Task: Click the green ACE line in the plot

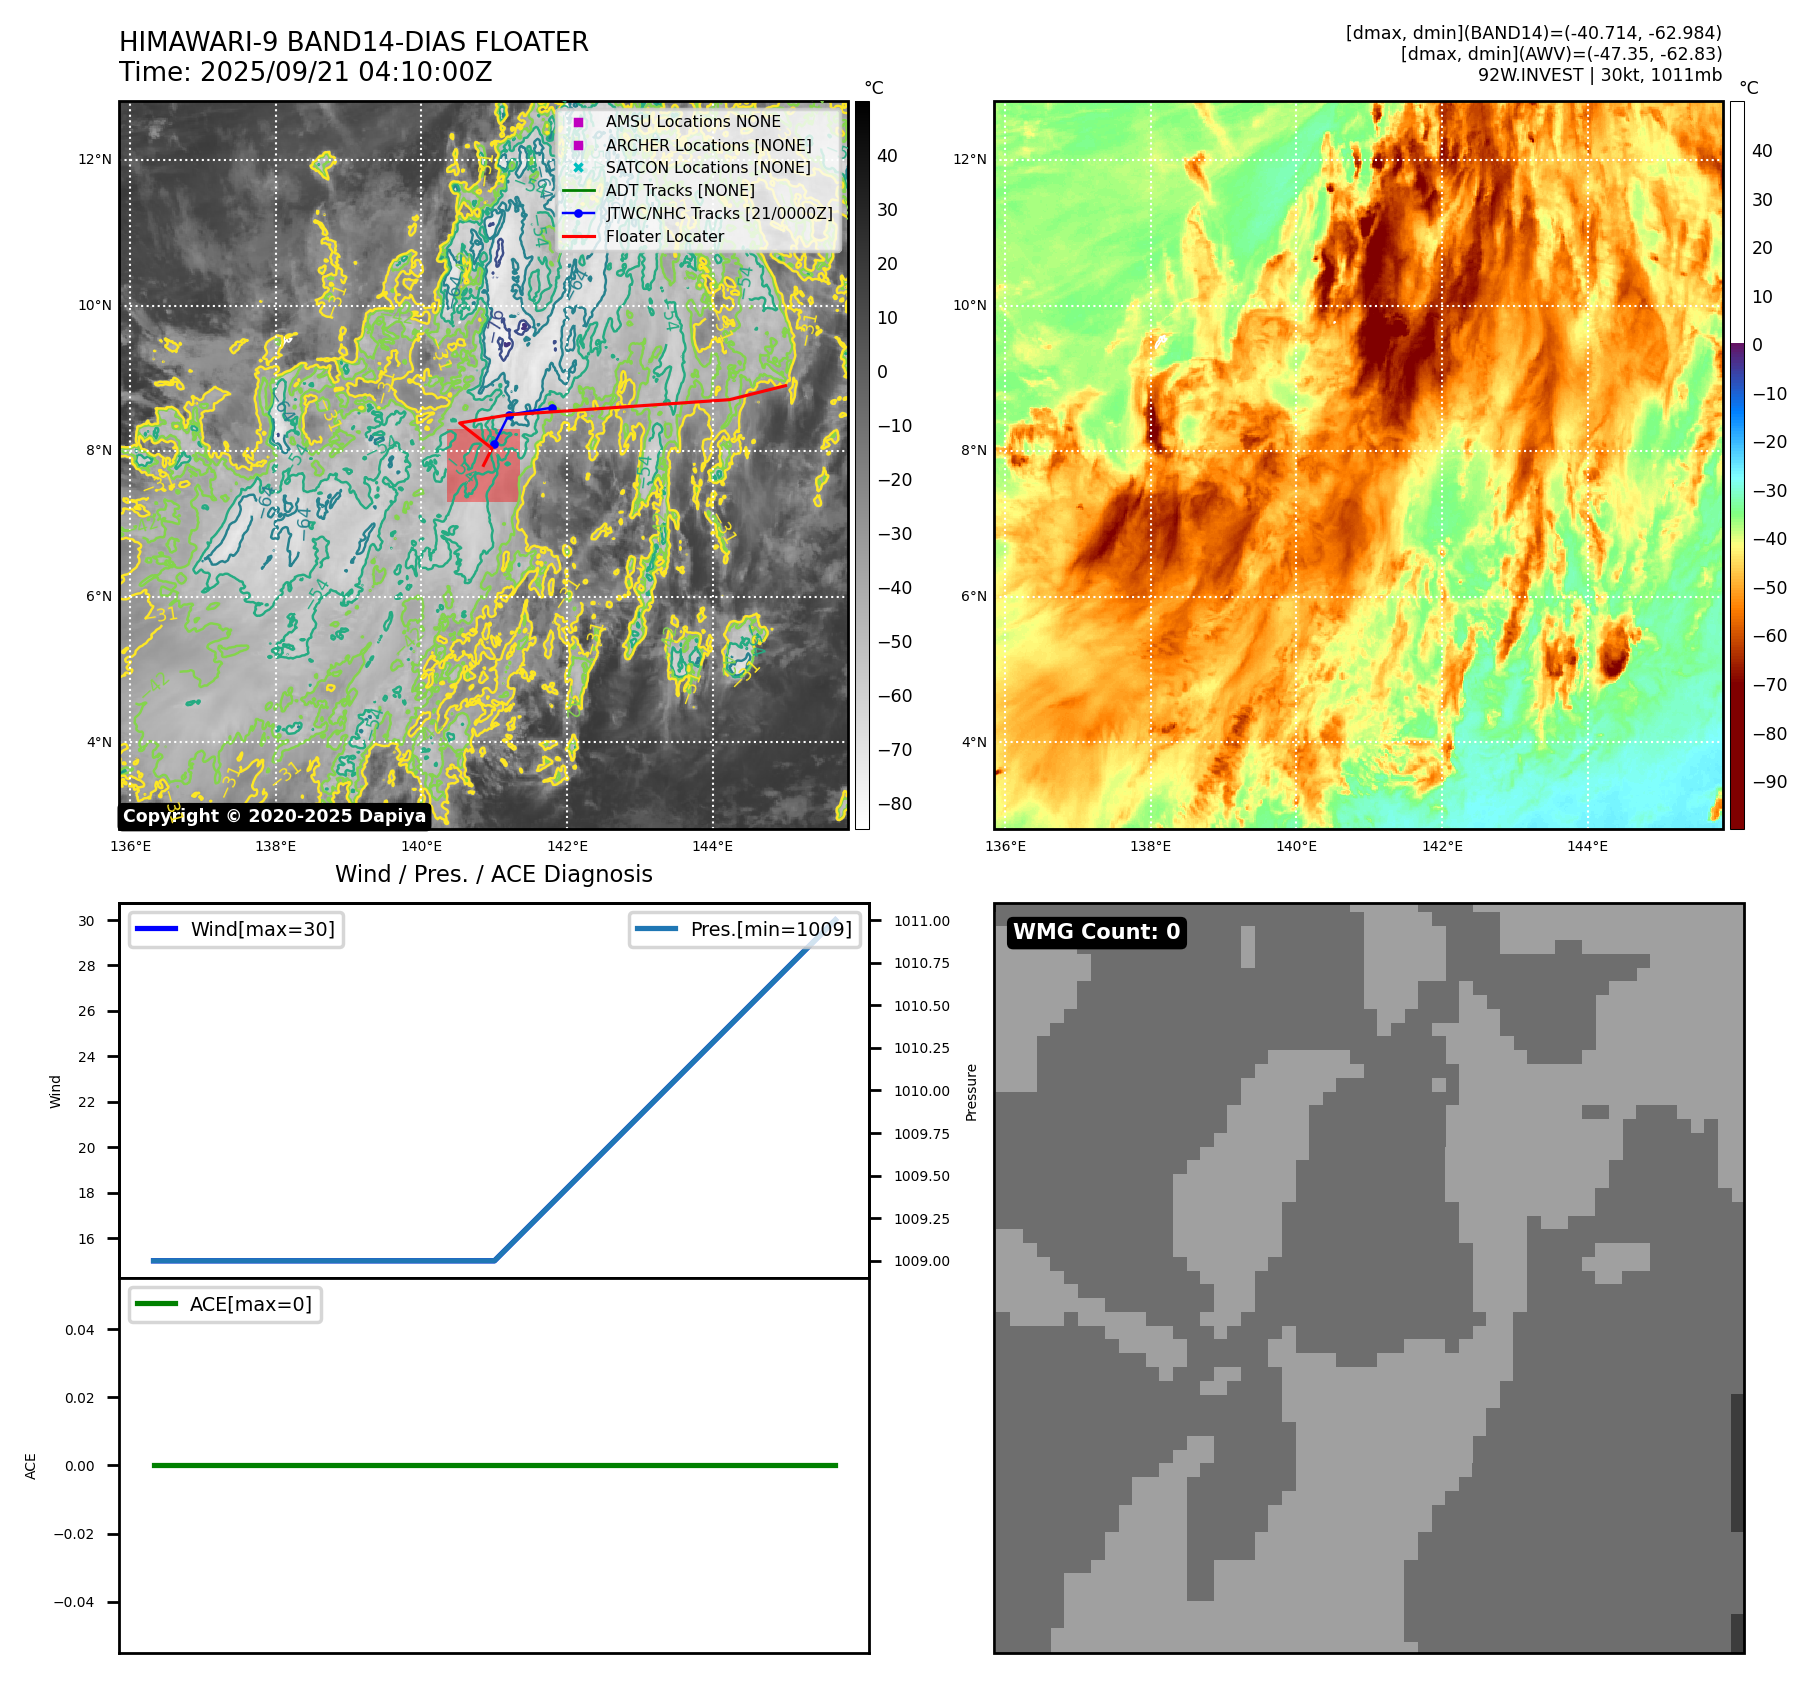Action: click(494, 1466)
